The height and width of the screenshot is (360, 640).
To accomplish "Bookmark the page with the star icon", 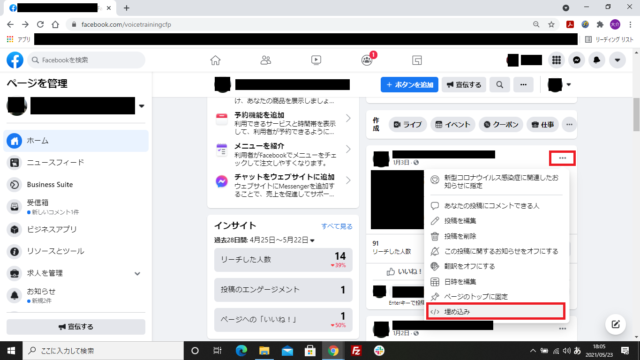I will (x=551, y=24).
